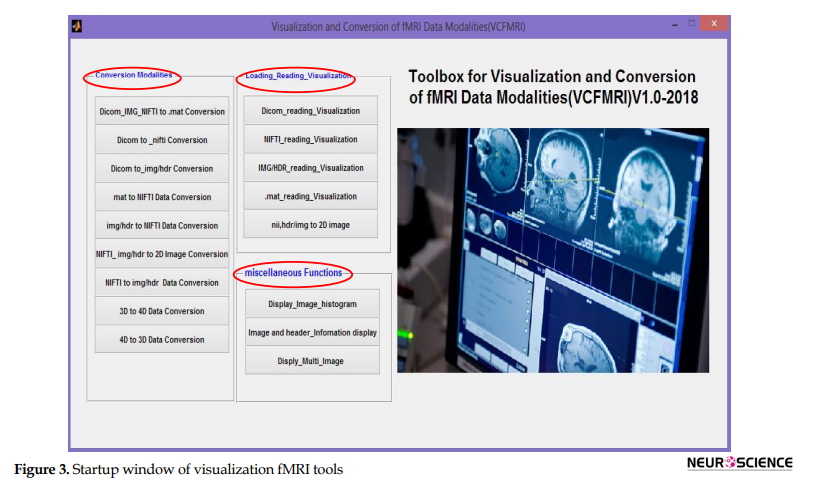Click Dicom_IMG_NIFTI to .mat Conversion button
Viewport: 813px width, 486px height.
coord(162,111)
